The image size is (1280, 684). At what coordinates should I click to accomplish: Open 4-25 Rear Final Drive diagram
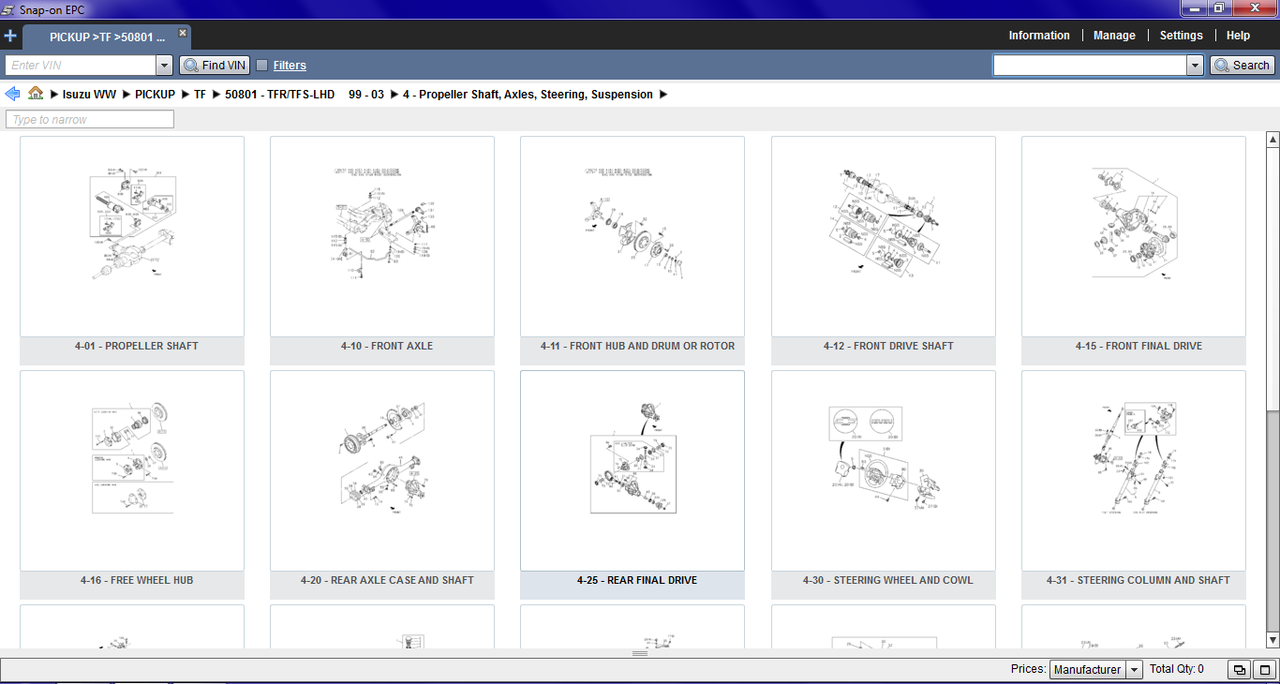tap(632, 470)
